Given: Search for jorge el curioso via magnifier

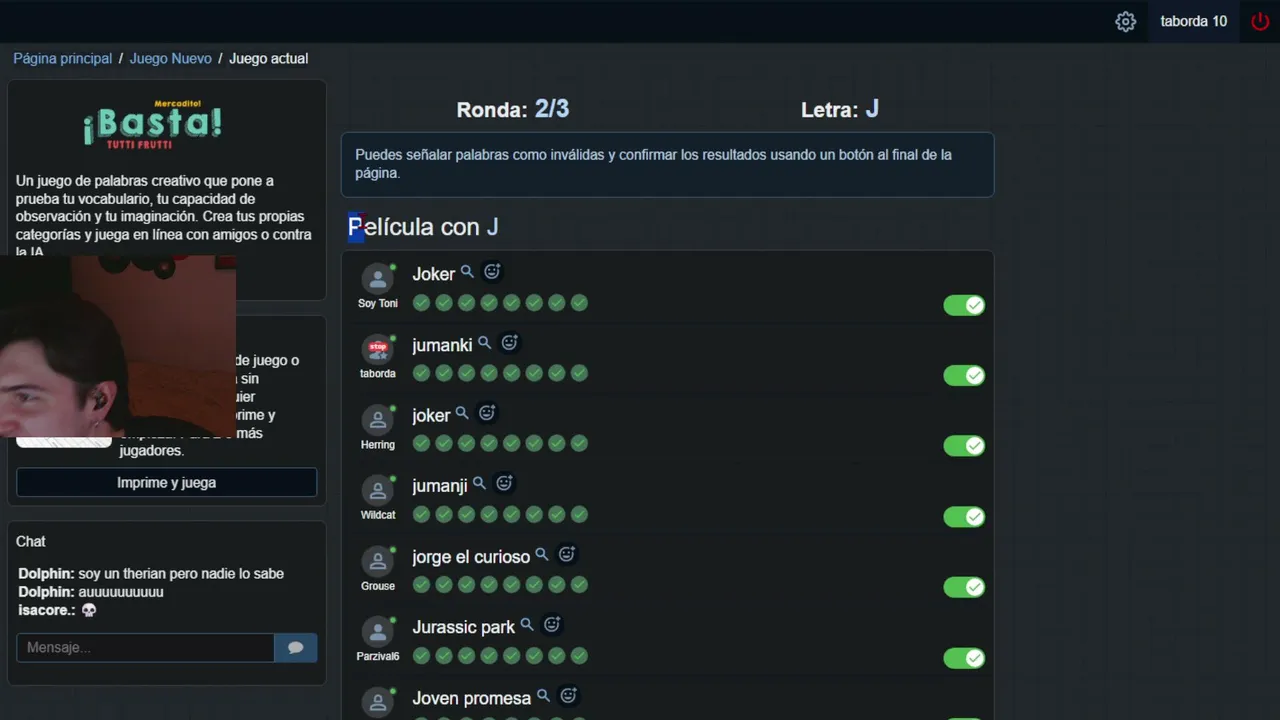Looking at the screenshot, I should pyautogui.click(x=541, y=555).
